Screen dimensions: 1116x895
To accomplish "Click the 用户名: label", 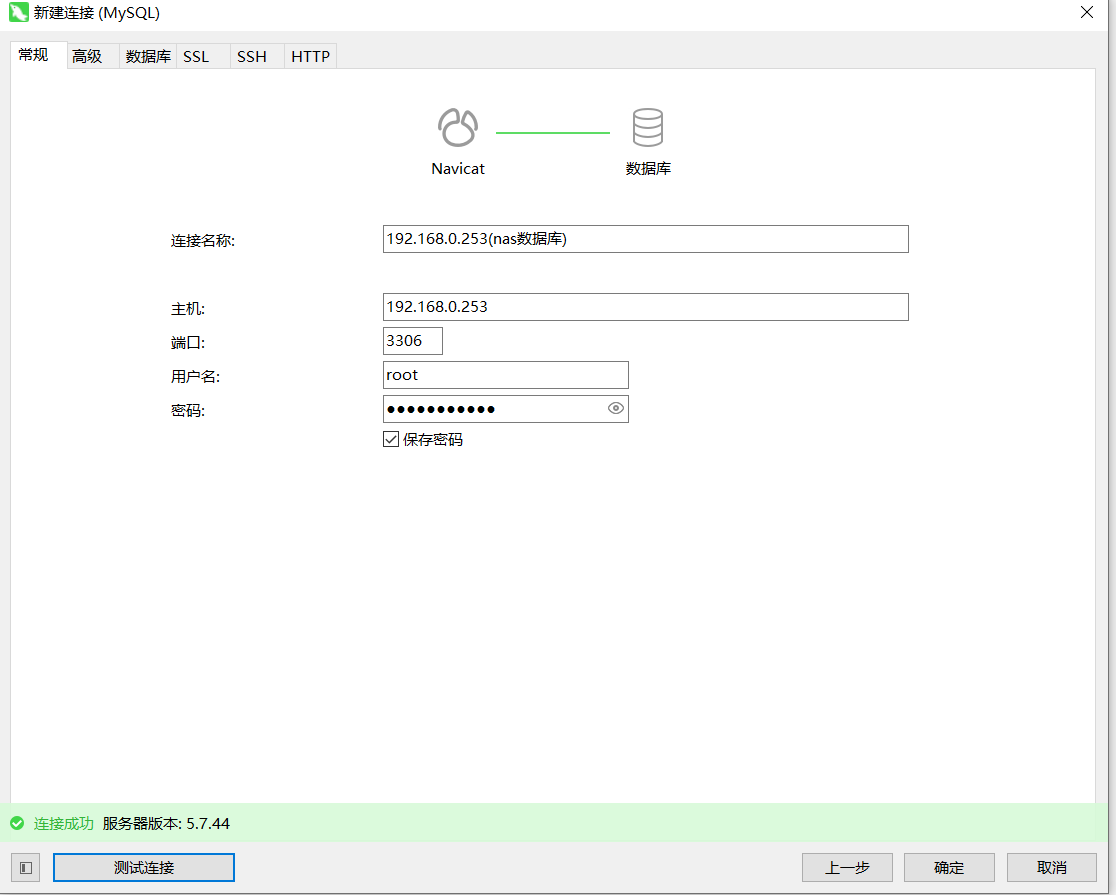I will click(196, 377).
